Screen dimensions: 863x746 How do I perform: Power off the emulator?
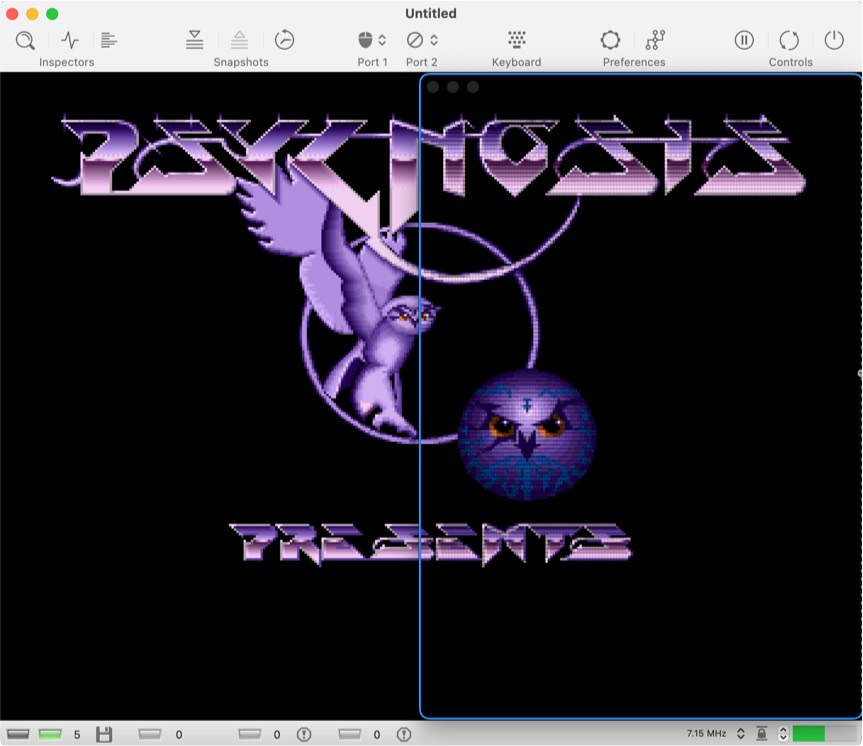[834, 40]
